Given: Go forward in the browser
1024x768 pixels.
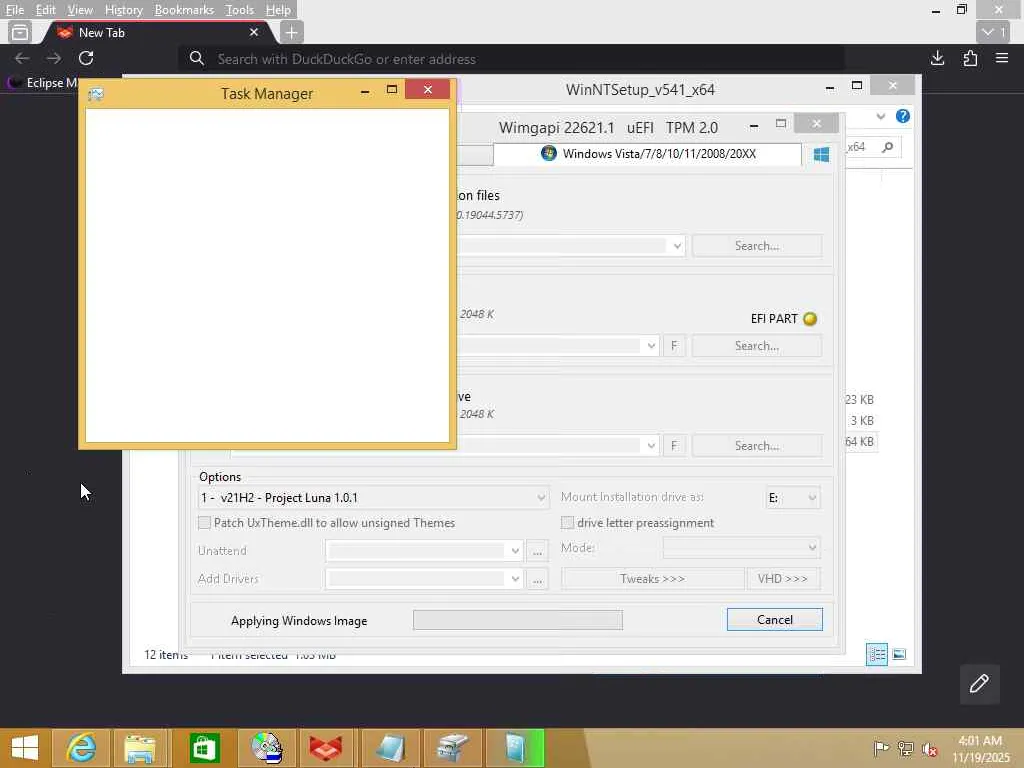Looking at the screenshot, I should click(54, 58).
